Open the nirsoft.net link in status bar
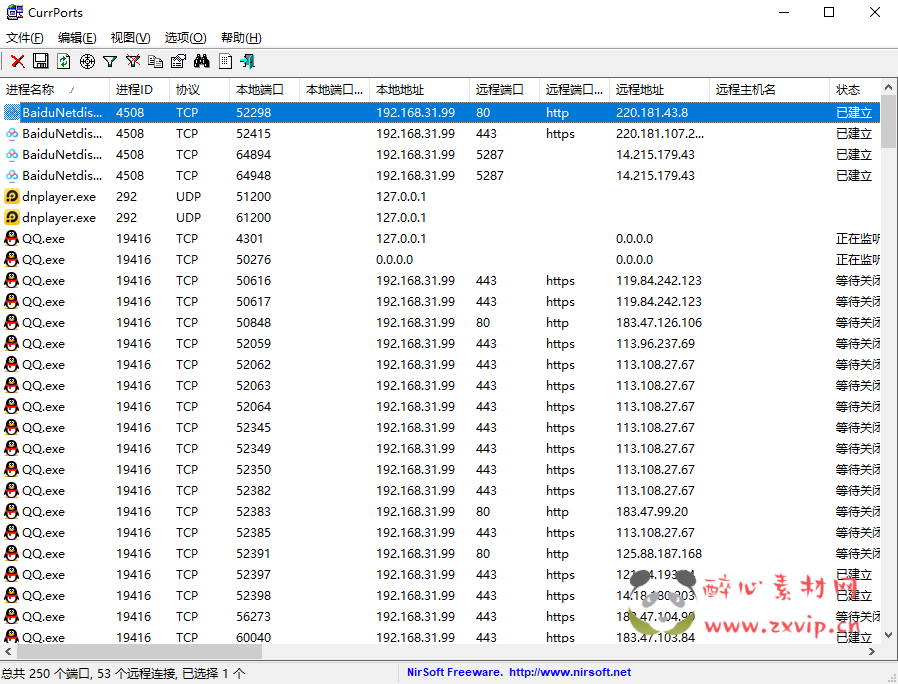This screenshot has width=898, height=684. (x=570, y=673)
